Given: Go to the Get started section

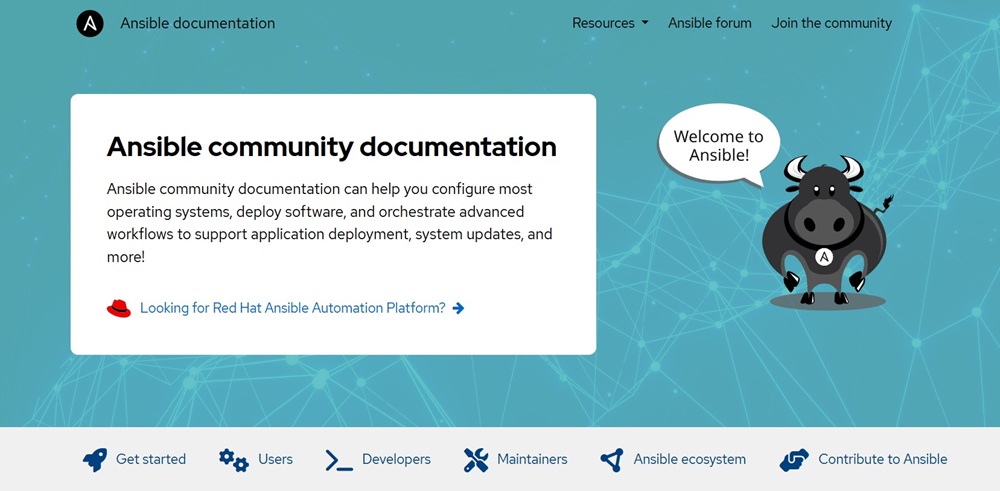Looking at the screenshot, I should pos(151,460).
